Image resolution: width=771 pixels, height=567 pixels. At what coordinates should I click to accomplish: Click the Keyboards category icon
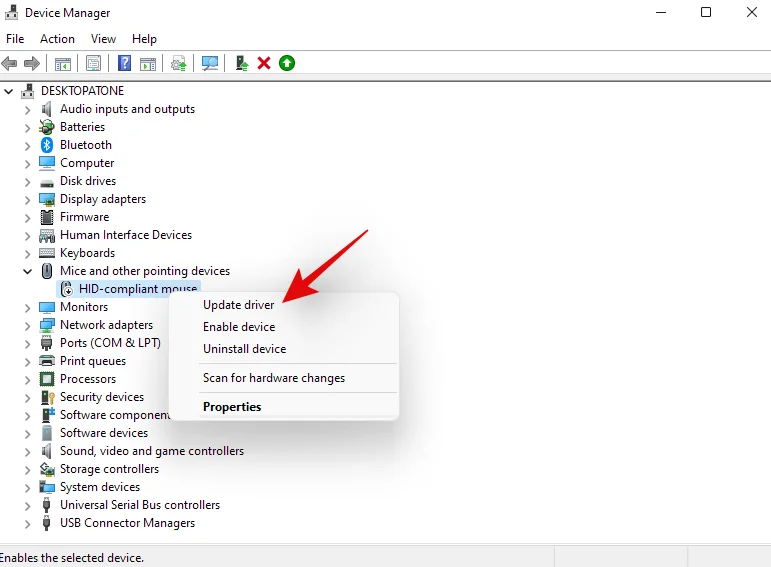pyautogui.click(x=47, y=253)
